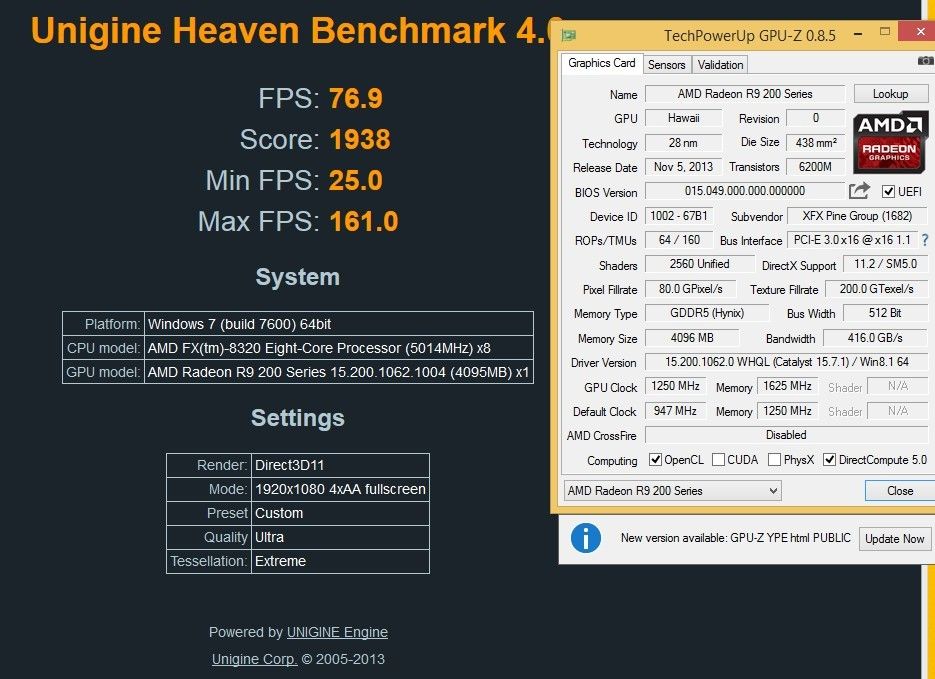Click the CPU model cell AMD FX(tm)-8320

[x=339, y=348]
